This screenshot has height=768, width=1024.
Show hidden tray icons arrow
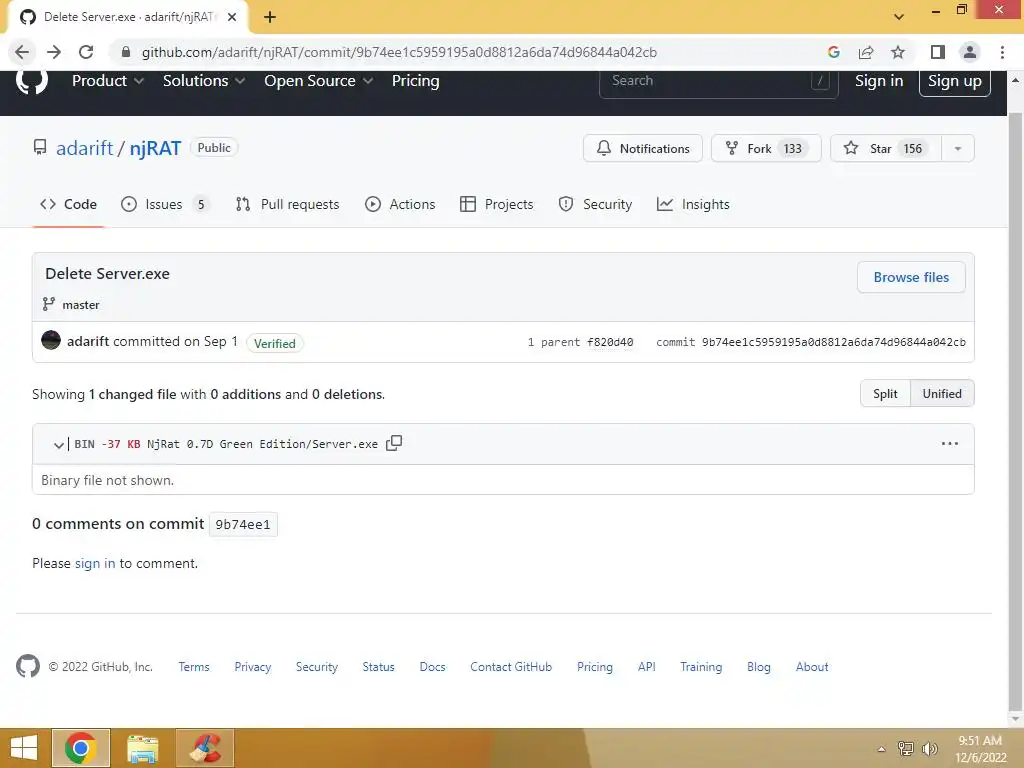882,749
